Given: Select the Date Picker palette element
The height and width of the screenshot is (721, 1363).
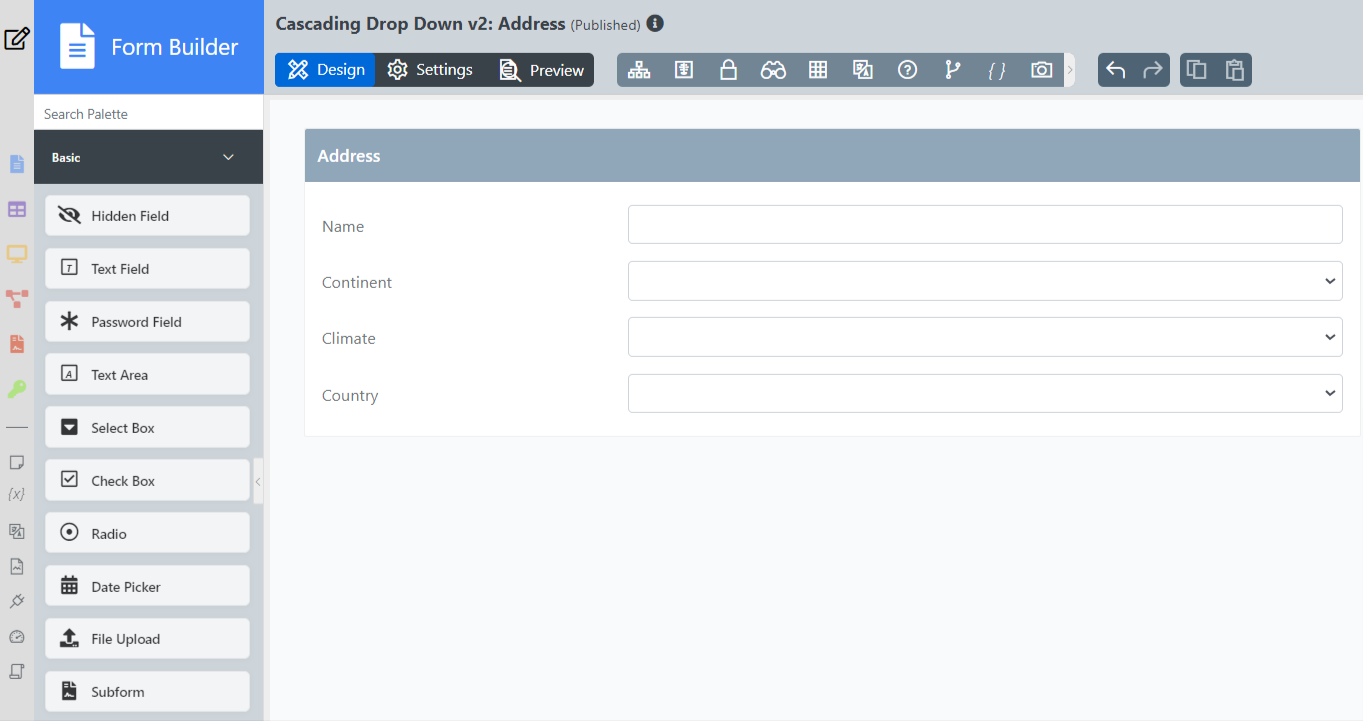Looking at the screenshot, I should [x=147, y=587].
